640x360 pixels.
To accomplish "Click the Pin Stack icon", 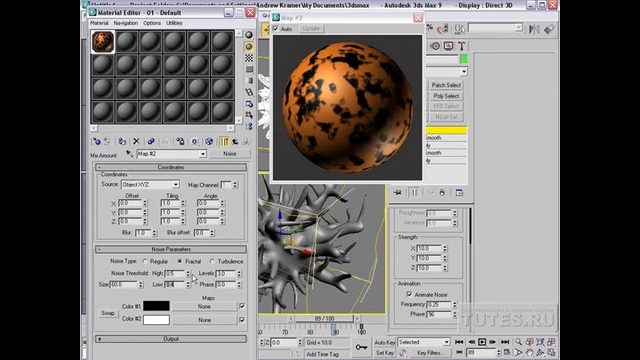I will tap(398, 193).
